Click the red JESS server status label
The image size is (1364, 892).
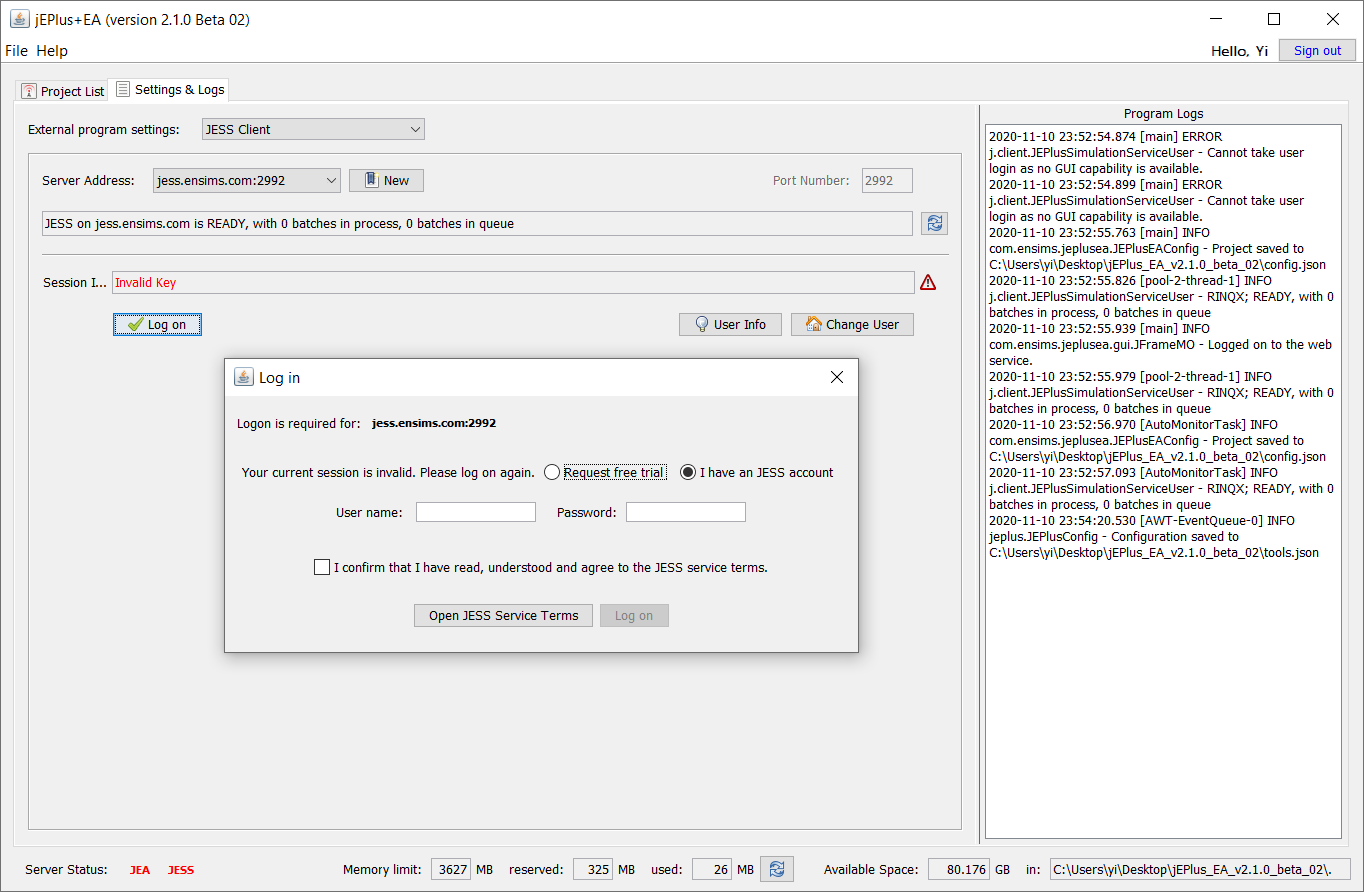[x=181, y=869]
